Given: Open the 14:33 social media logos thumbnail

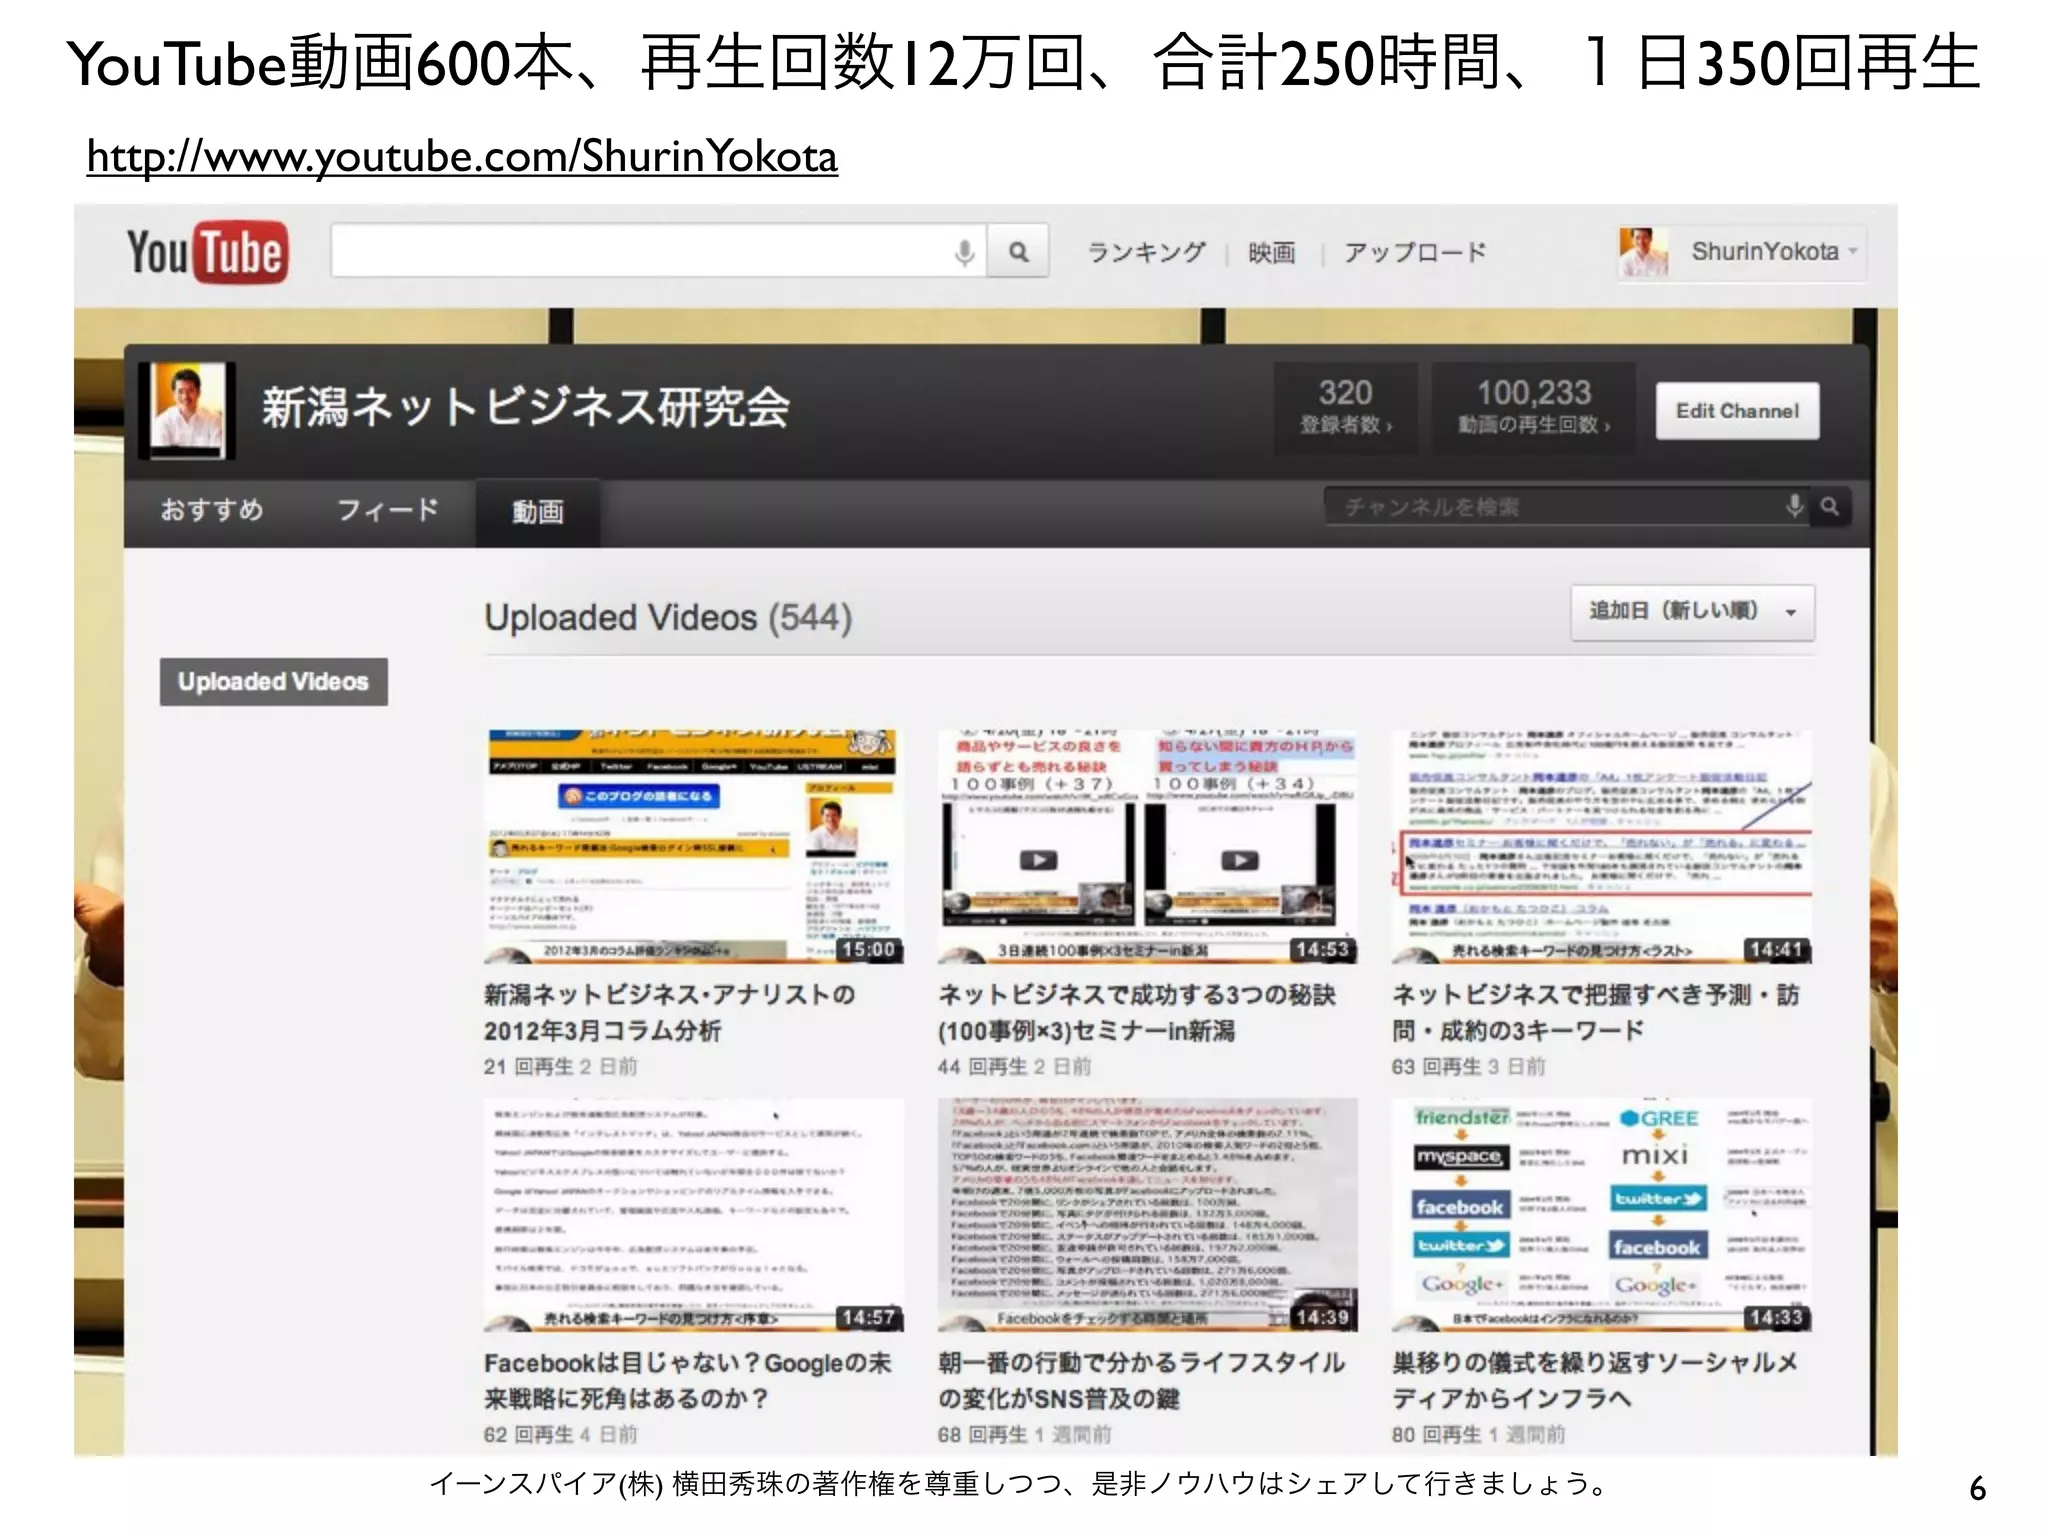Looking at the screenshot, I should click(x=1601, y=1215).
